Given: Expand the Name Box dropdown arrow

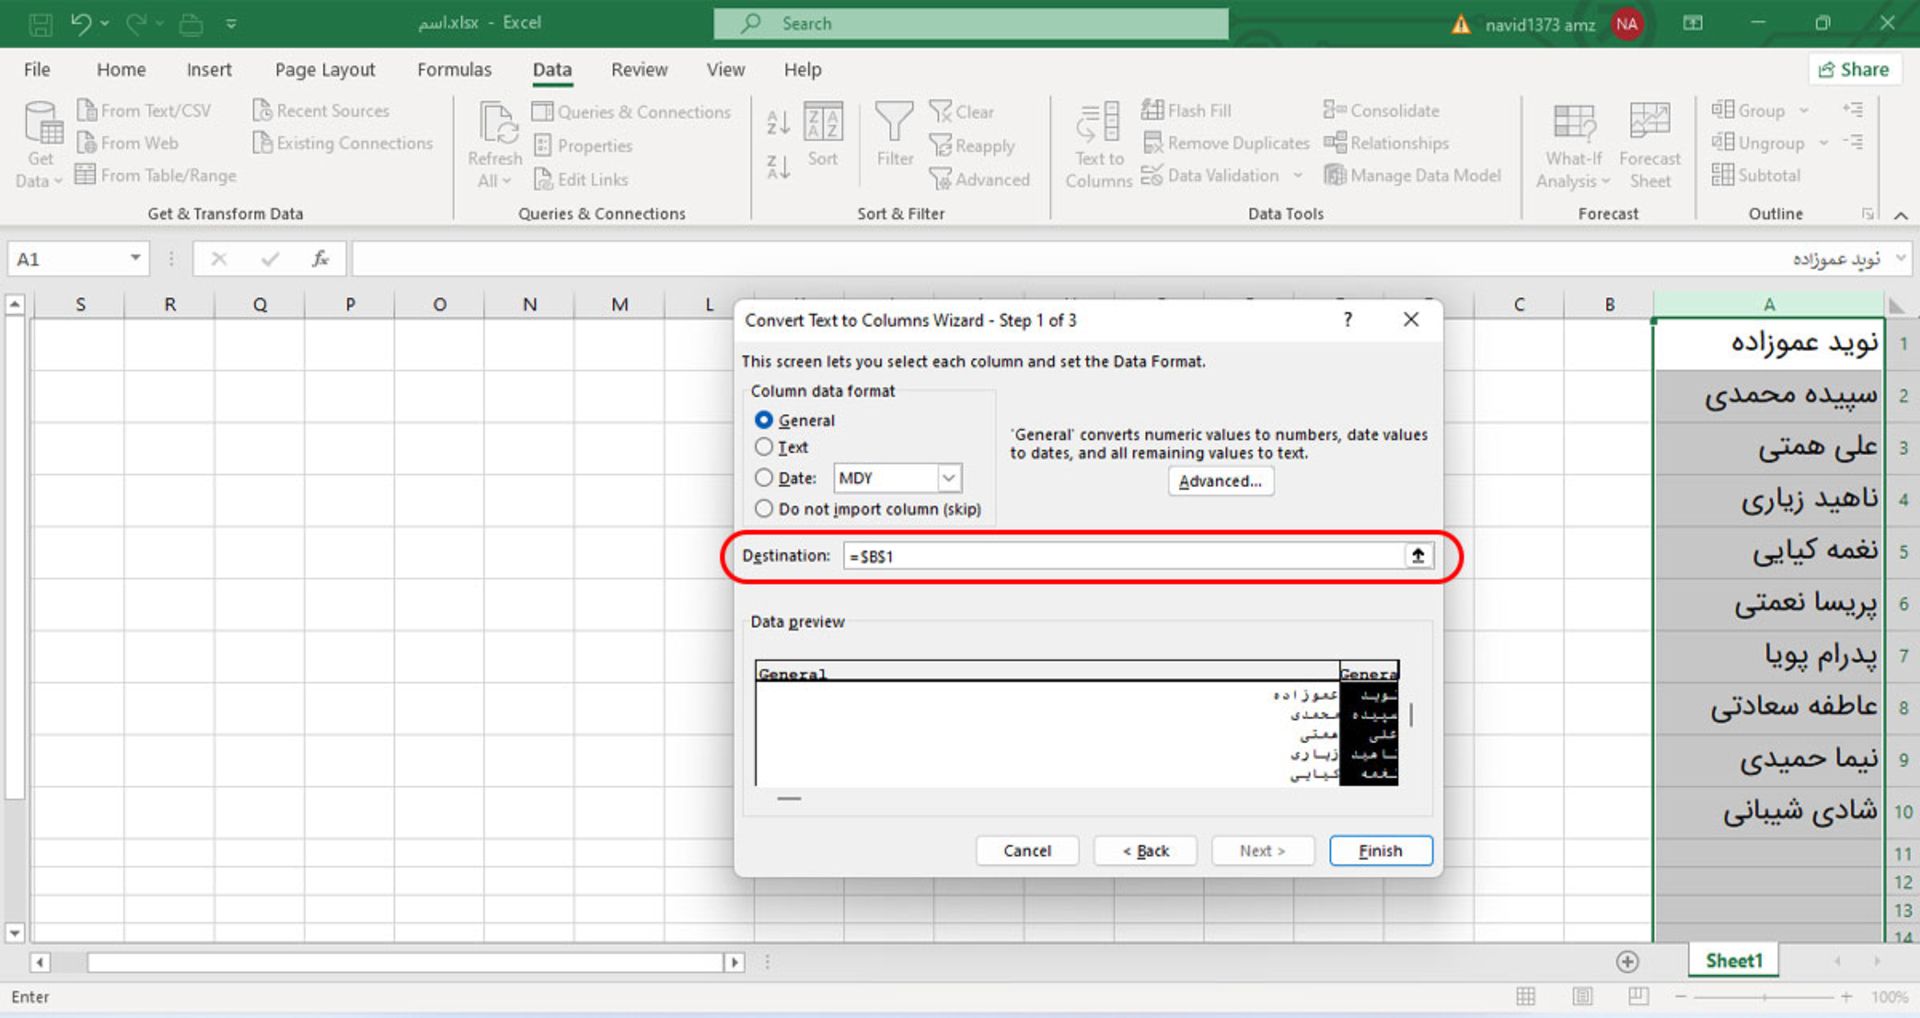Looking at the screenshot, I should [135, 259].
